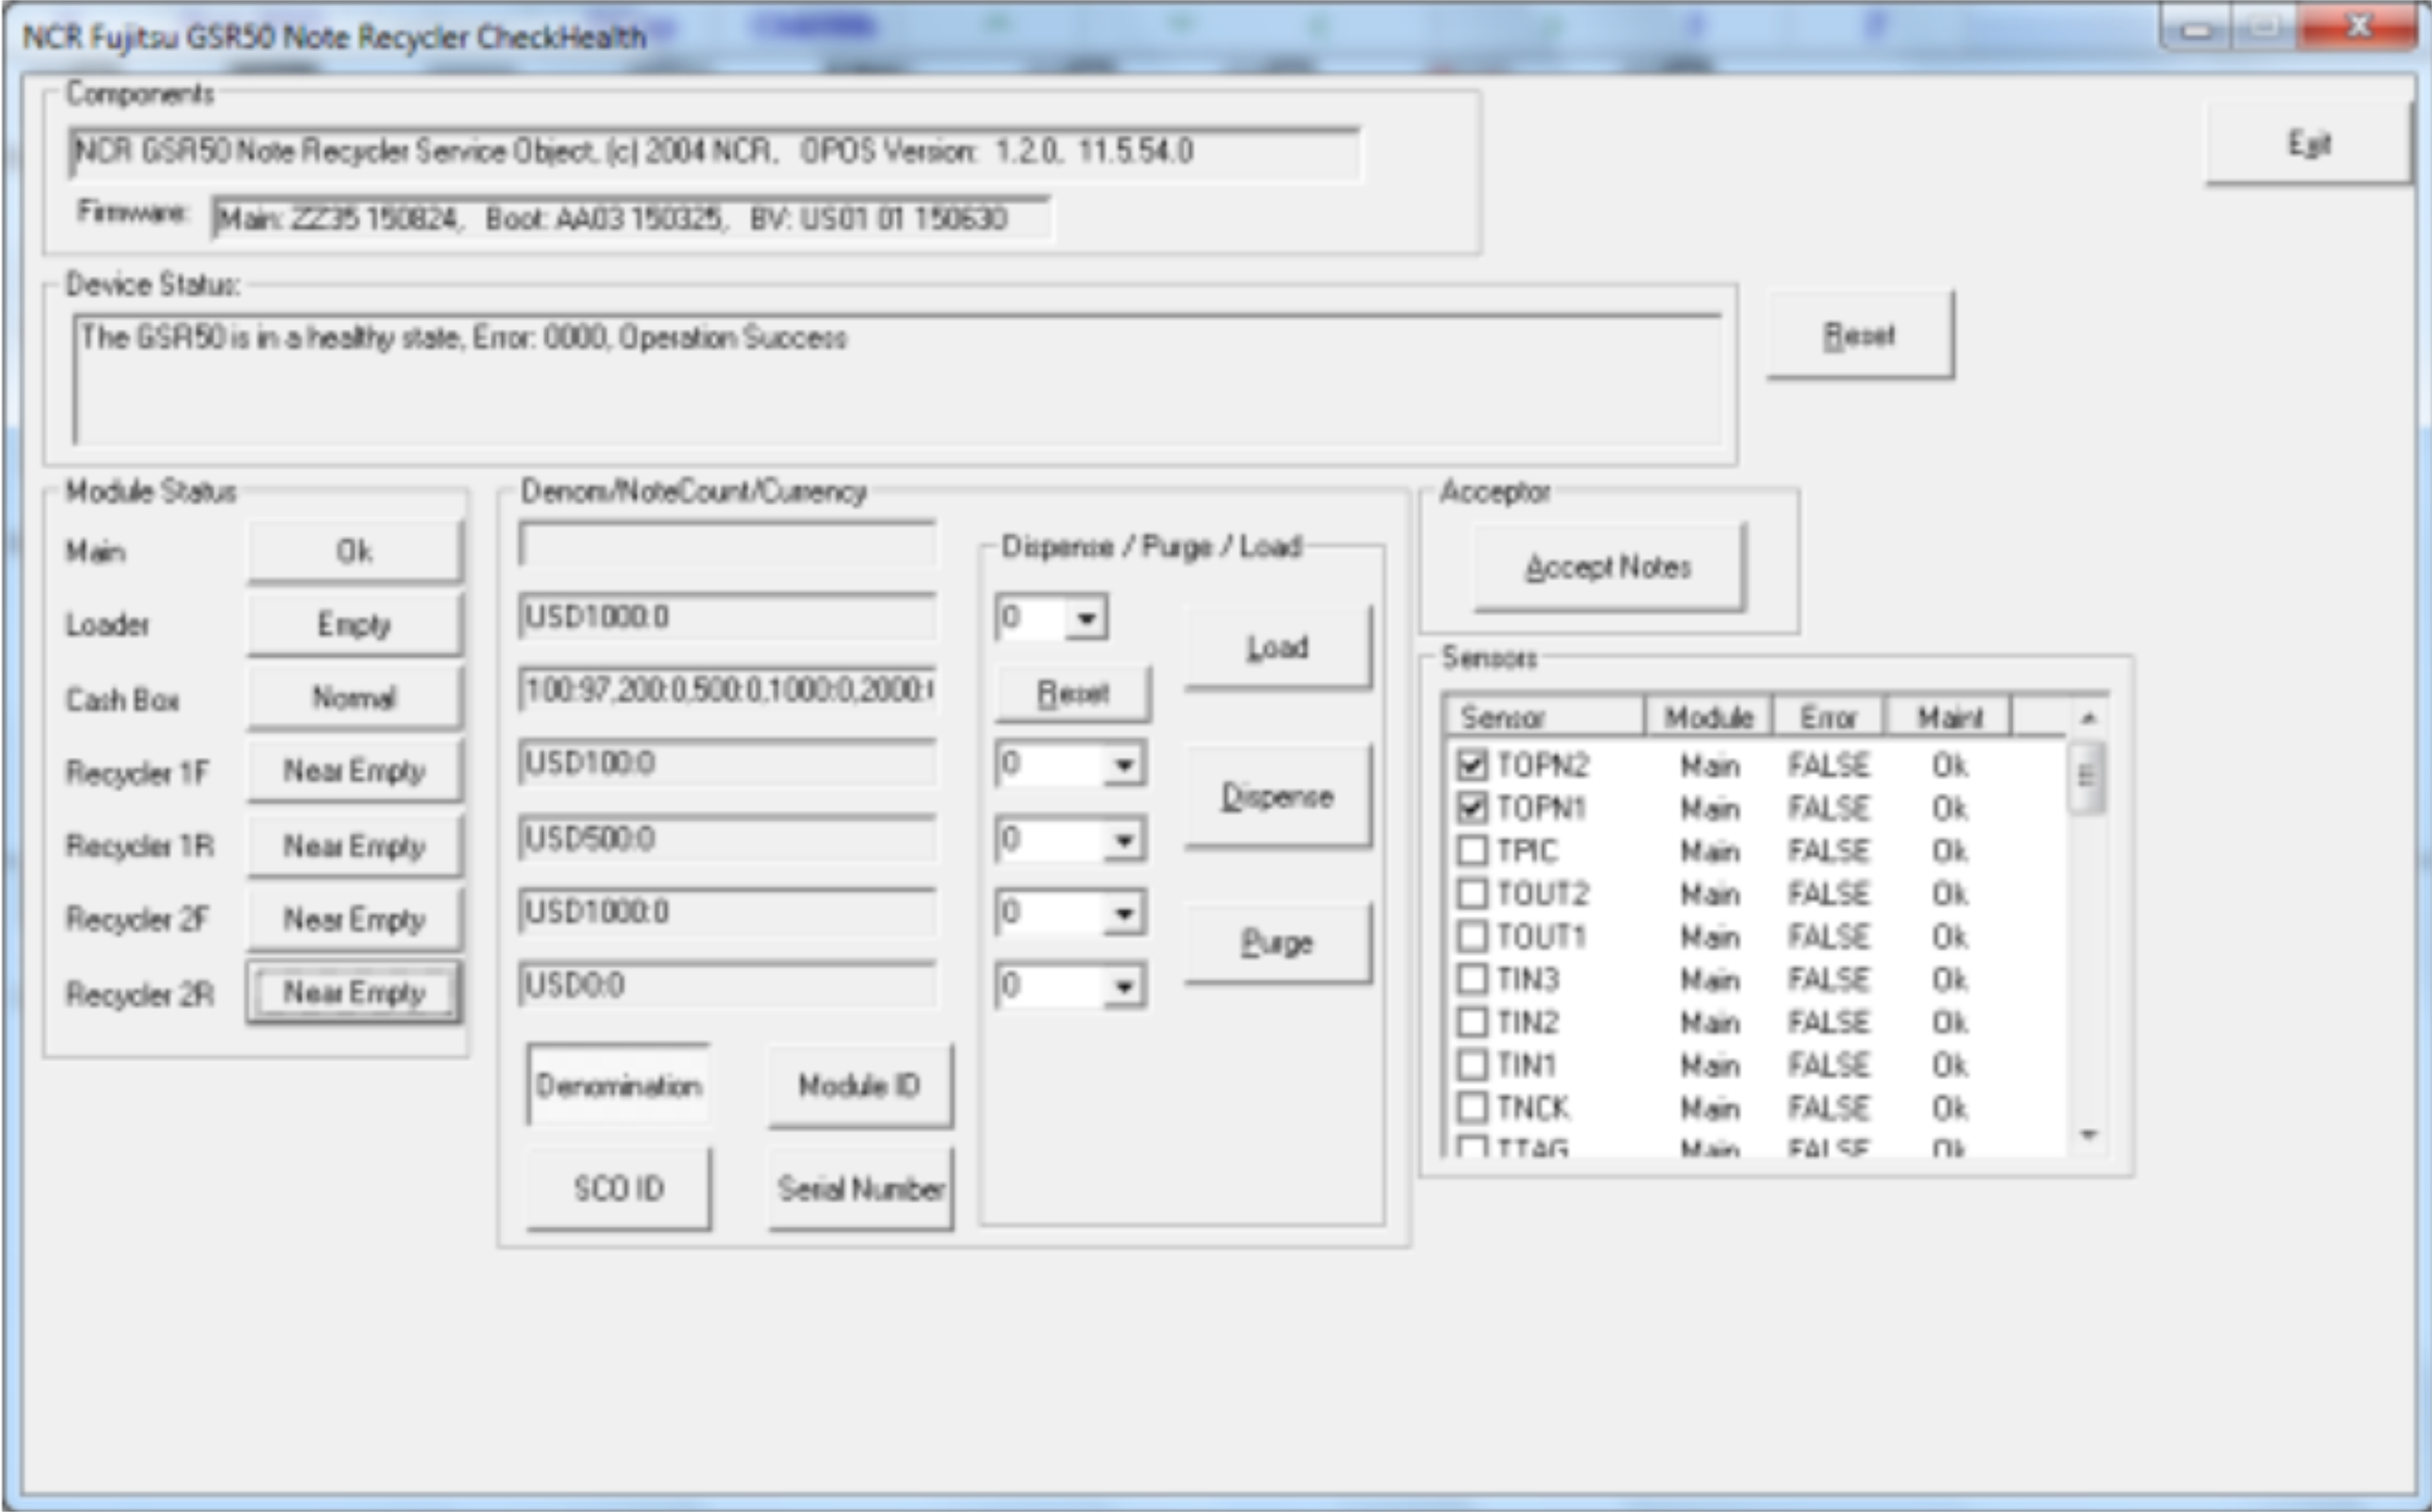Click the empty field atop Denom/NoteCount/Currency
This screenshot has height=1512, width=2432.
[728, 546]
